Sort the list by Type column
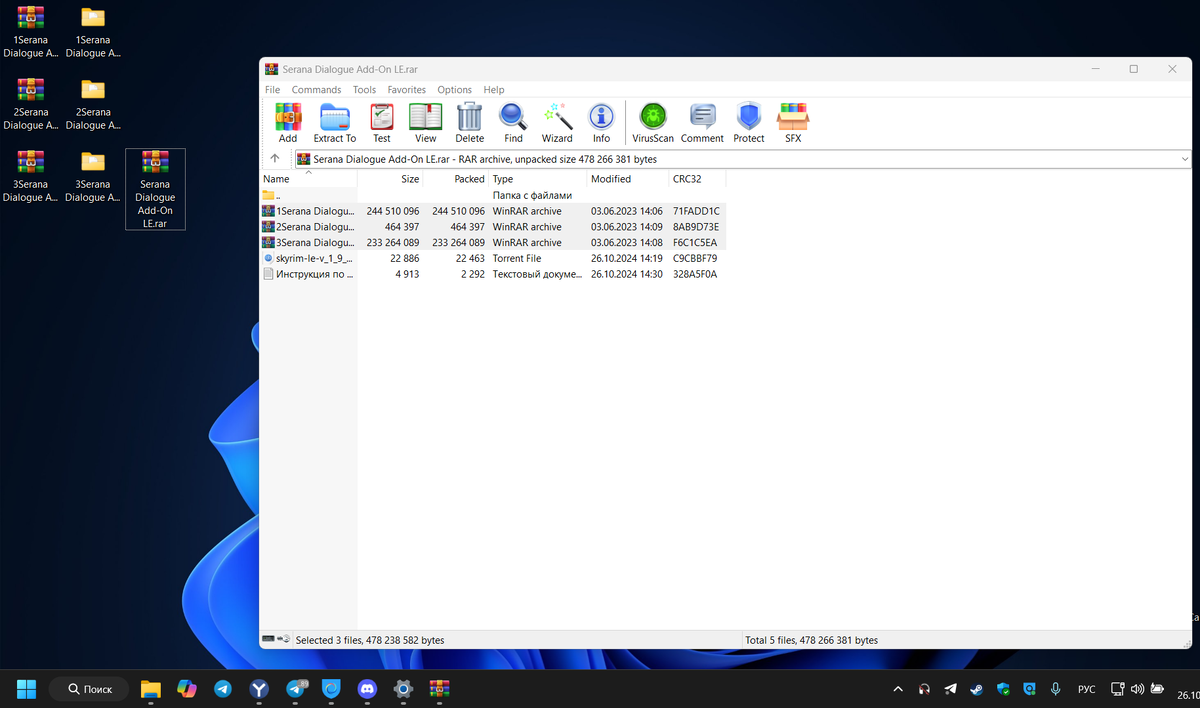This screenshot has width=1200, height=708. 538,179
